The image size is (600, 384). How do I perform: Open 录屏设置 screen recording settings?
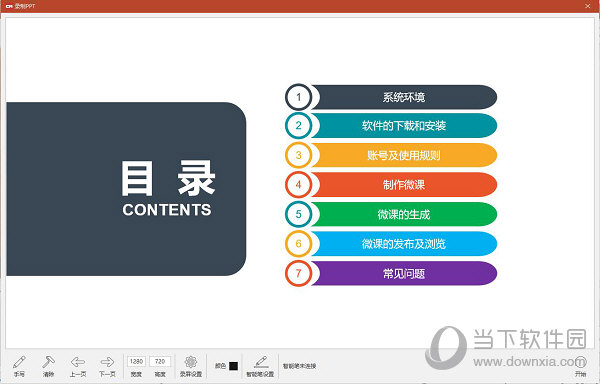191,366
